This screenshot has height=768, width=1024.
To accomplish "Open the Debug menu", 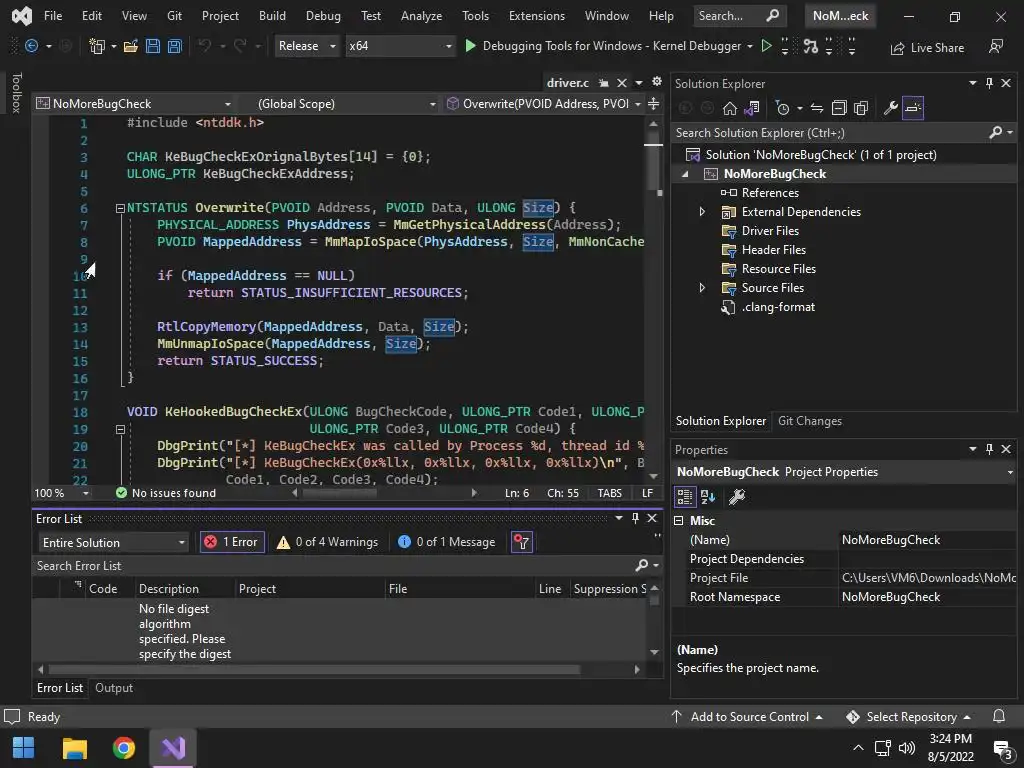I will coord(323,16).
